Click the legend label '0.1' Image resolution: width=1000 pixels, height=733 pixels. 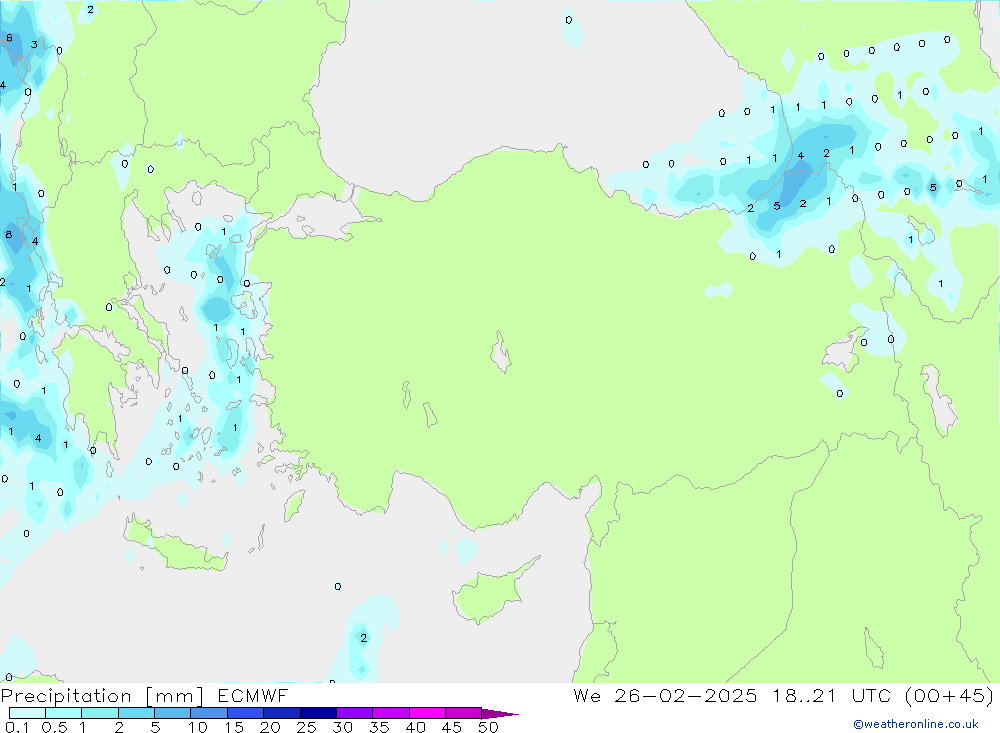click(x=17, y=727)
